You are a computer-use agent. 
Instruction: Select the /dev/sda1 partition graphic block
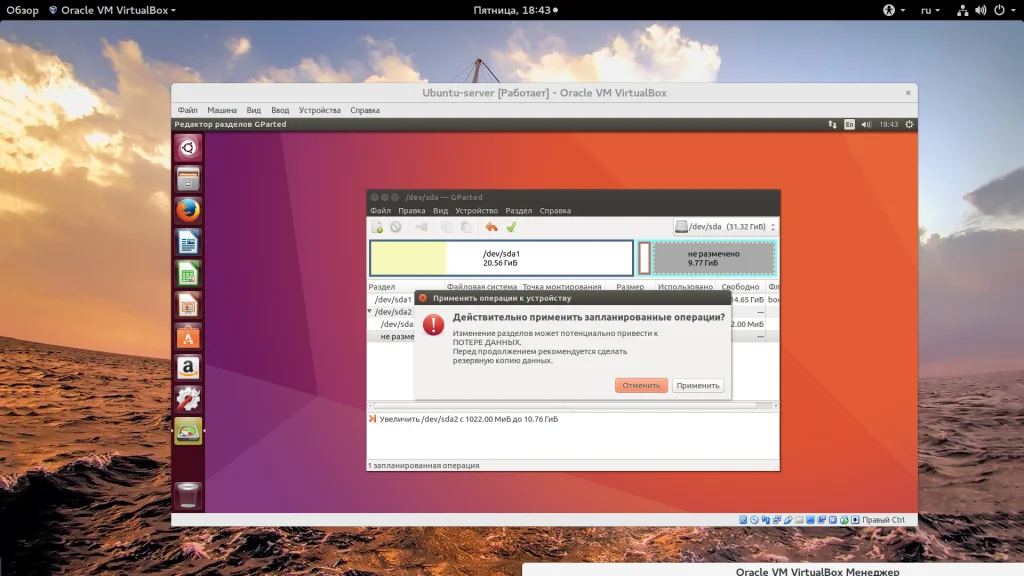click(501, 258)
